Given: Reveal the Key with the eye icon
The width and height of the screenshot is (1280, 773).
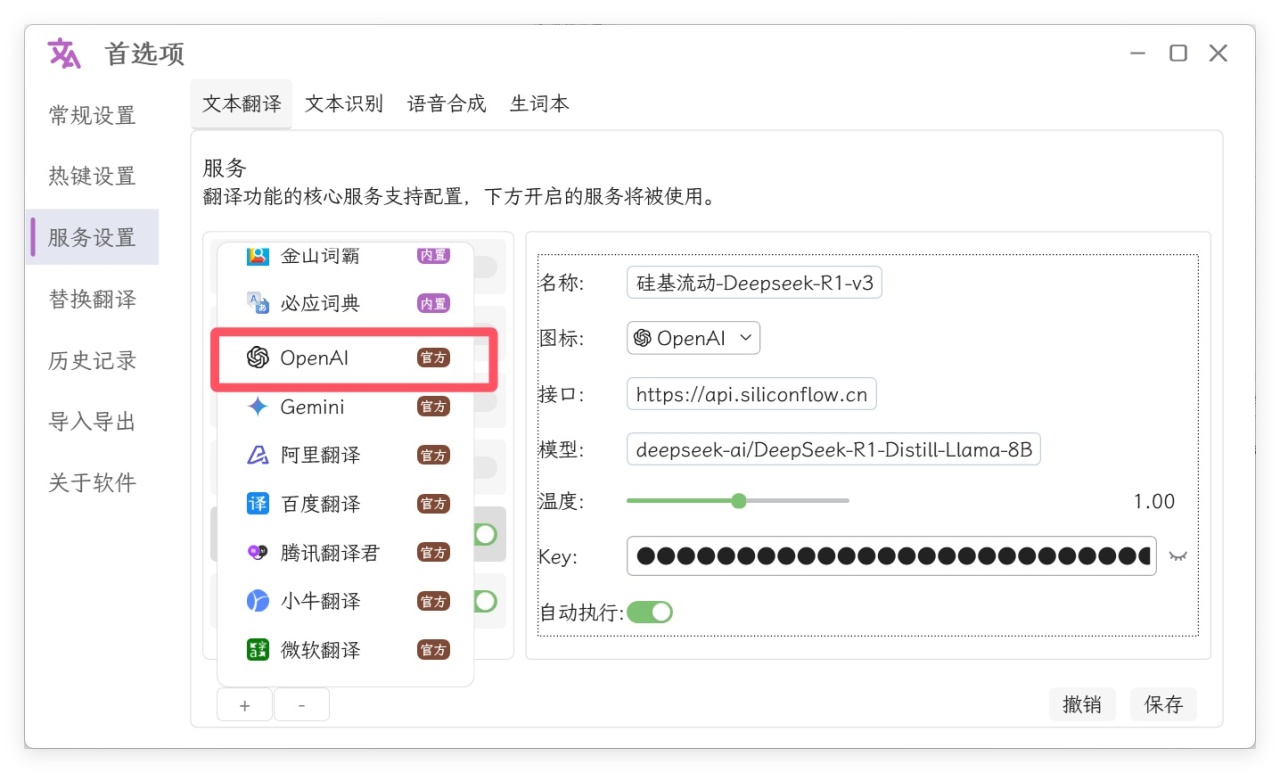Looking at the screenshot, I should click(x=1178, y=556).
